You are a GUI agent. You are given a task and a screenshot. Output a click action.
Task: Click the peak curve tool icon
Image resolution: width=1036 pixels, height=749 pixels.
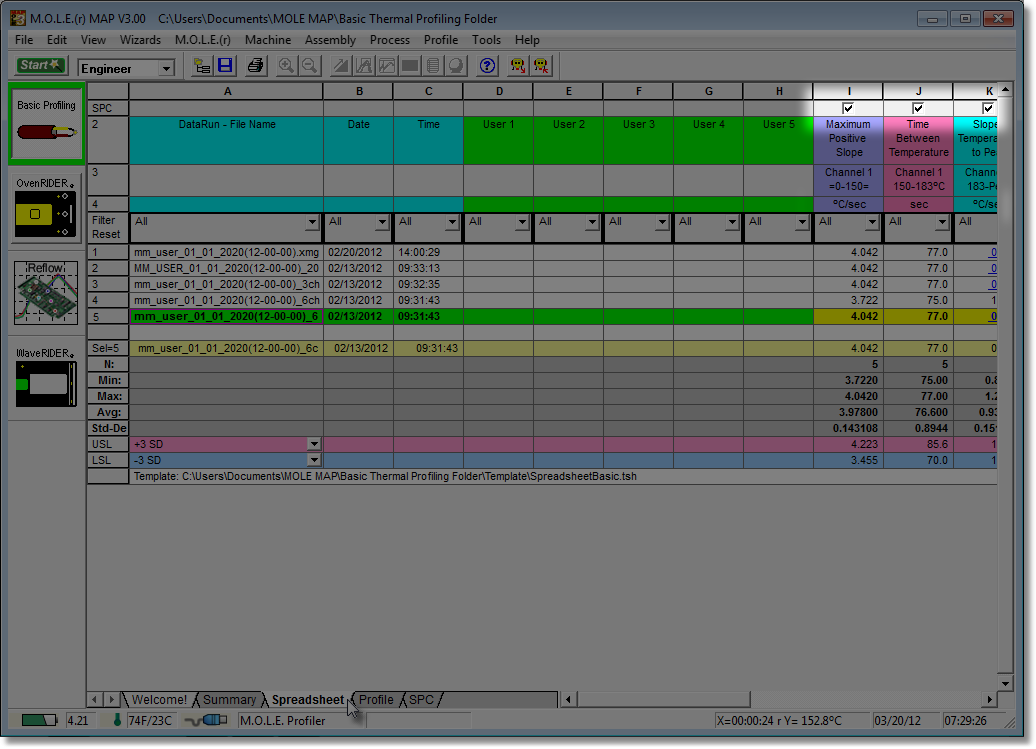(x=364, y=65)
